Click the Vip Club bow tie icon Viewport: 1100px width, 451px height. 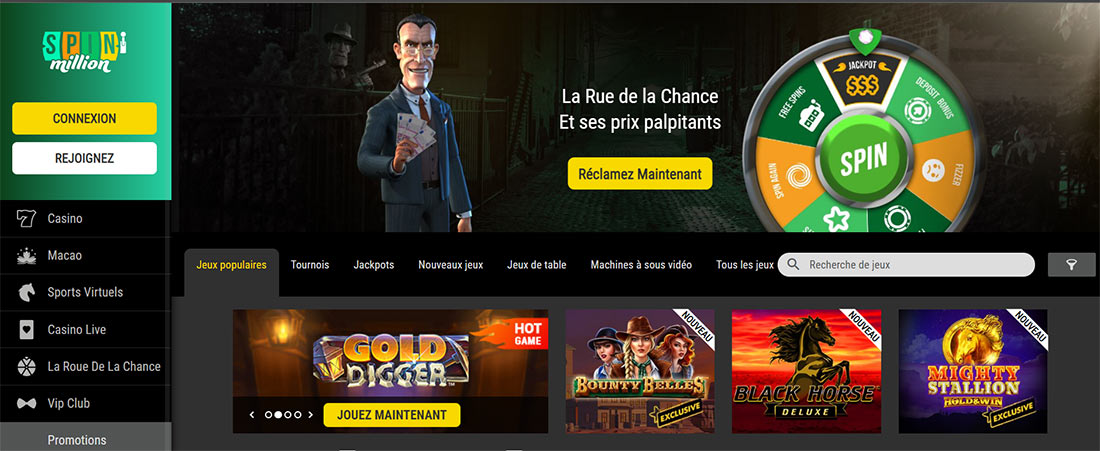click(26, 403)
